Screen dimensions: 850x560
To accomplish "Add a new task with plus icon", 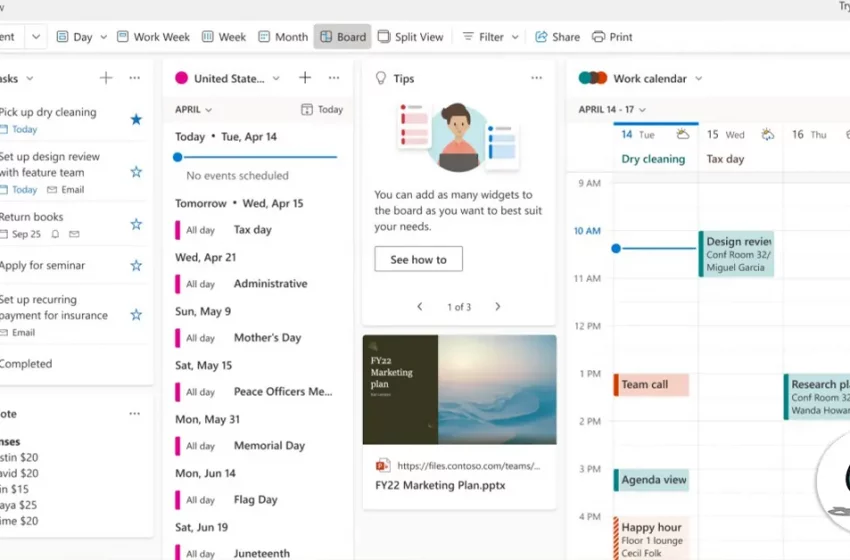I will click(x=106, y=78).
